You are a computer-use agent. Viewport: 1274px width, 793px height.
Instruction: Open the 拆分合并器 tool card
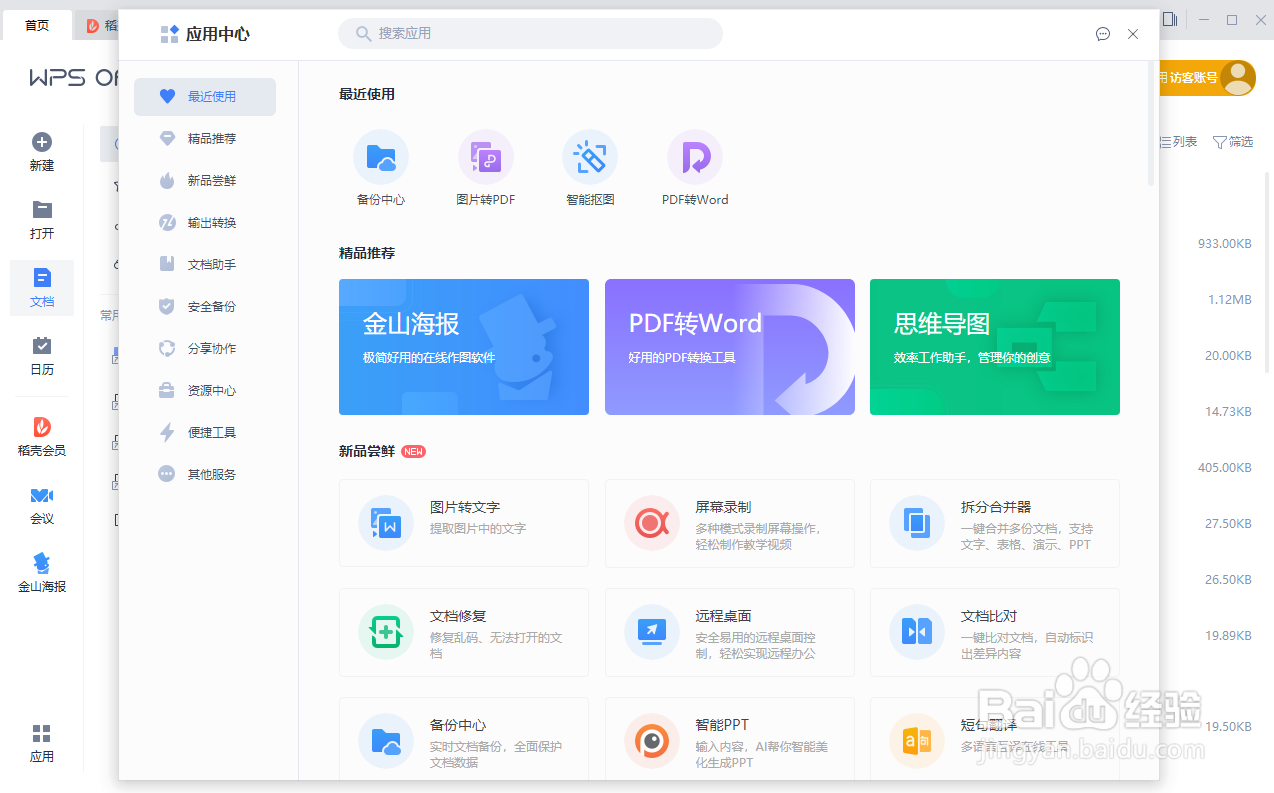click(995, 523)
